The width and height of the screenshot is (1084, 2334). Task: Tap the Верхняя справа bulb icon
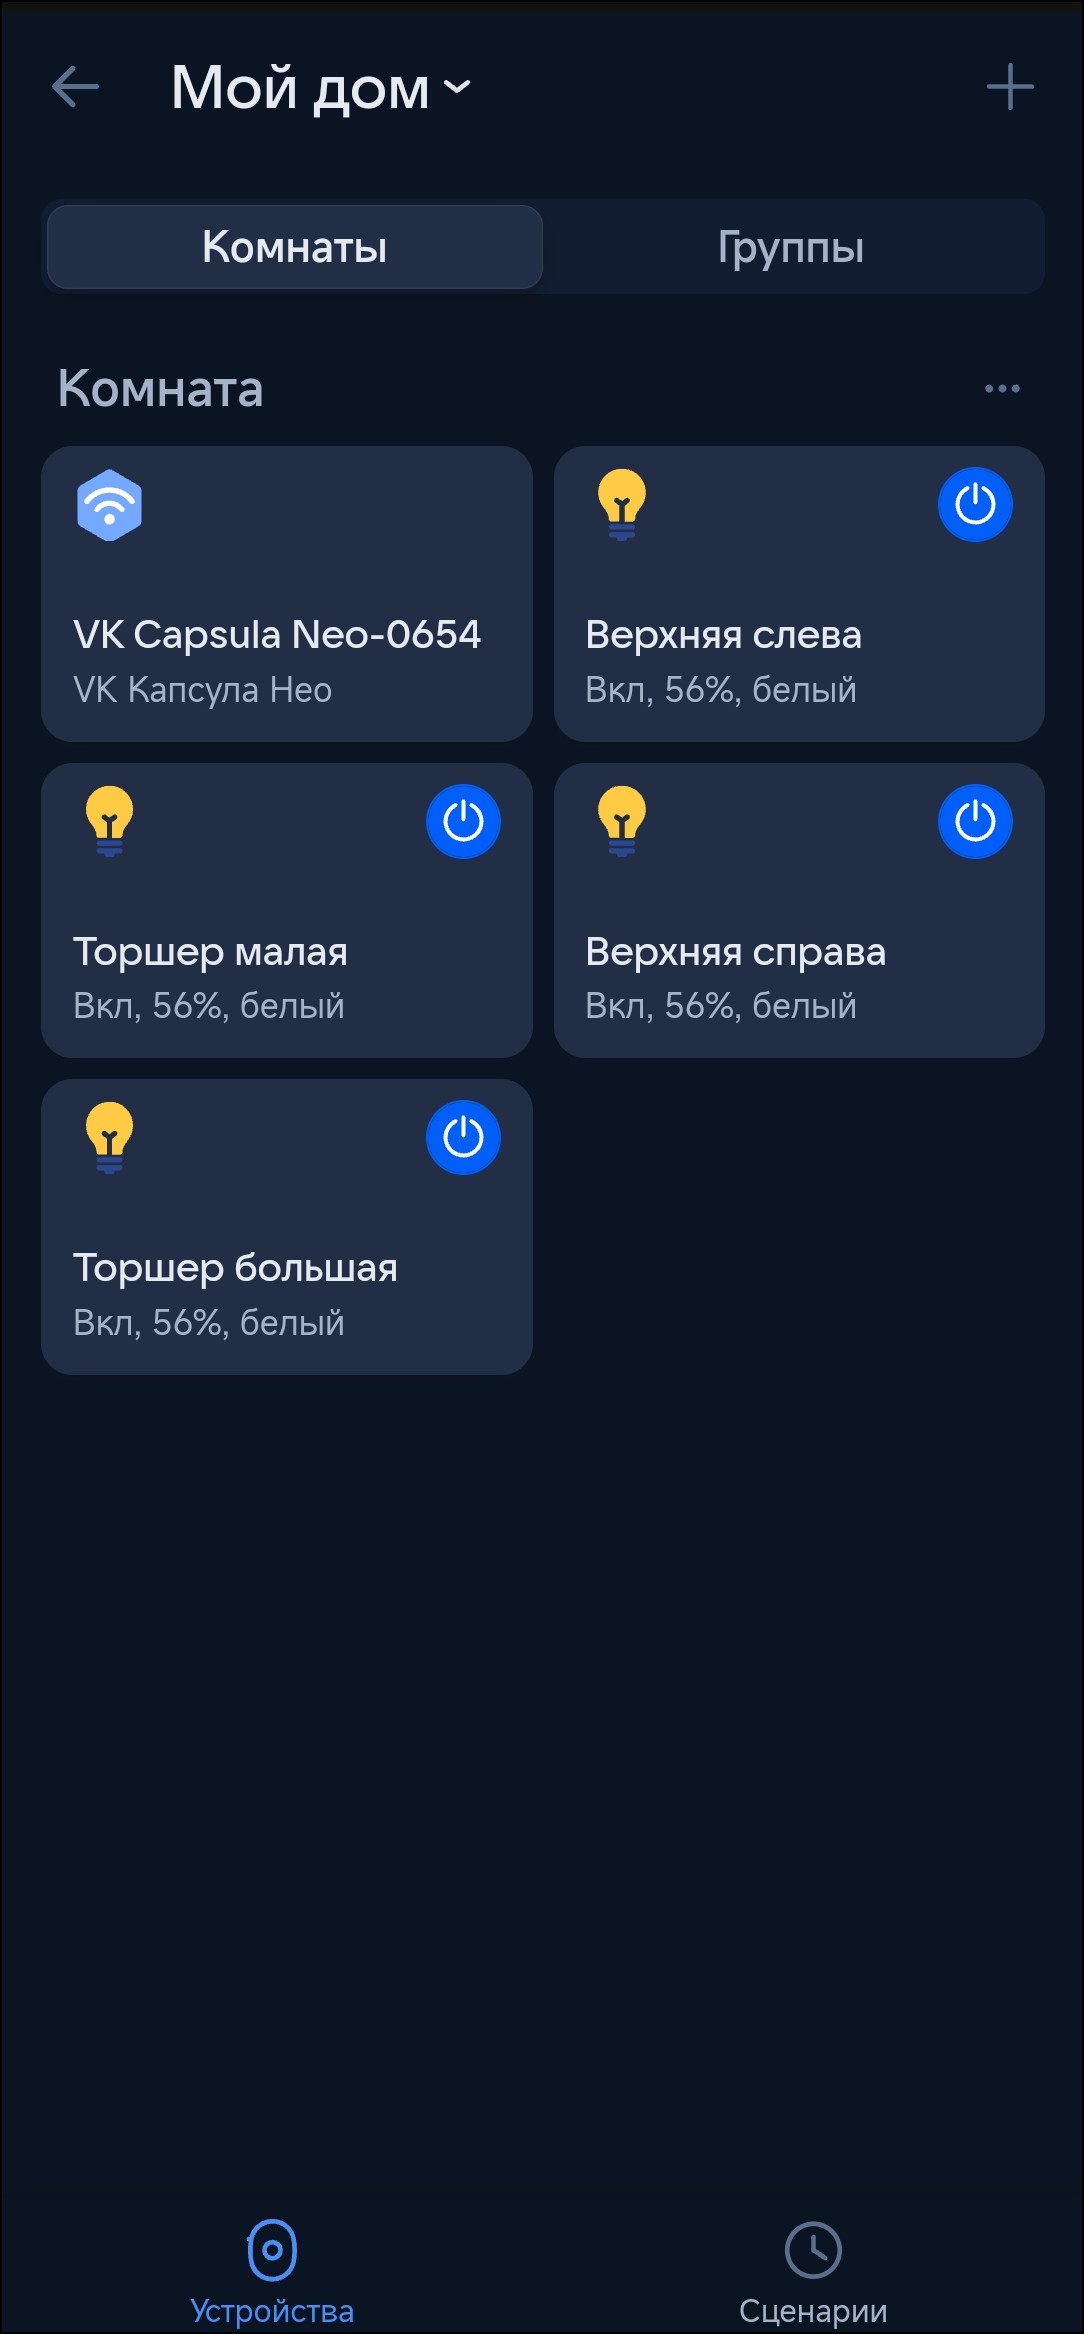click(x=621, y=821)
